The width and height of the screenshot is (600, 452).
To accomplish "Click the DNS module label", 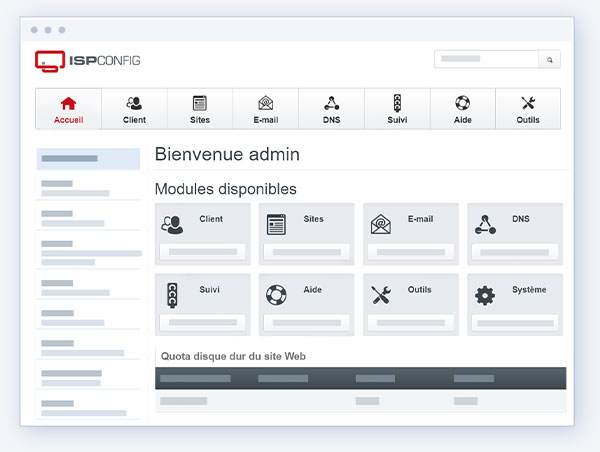I will 521,219.
